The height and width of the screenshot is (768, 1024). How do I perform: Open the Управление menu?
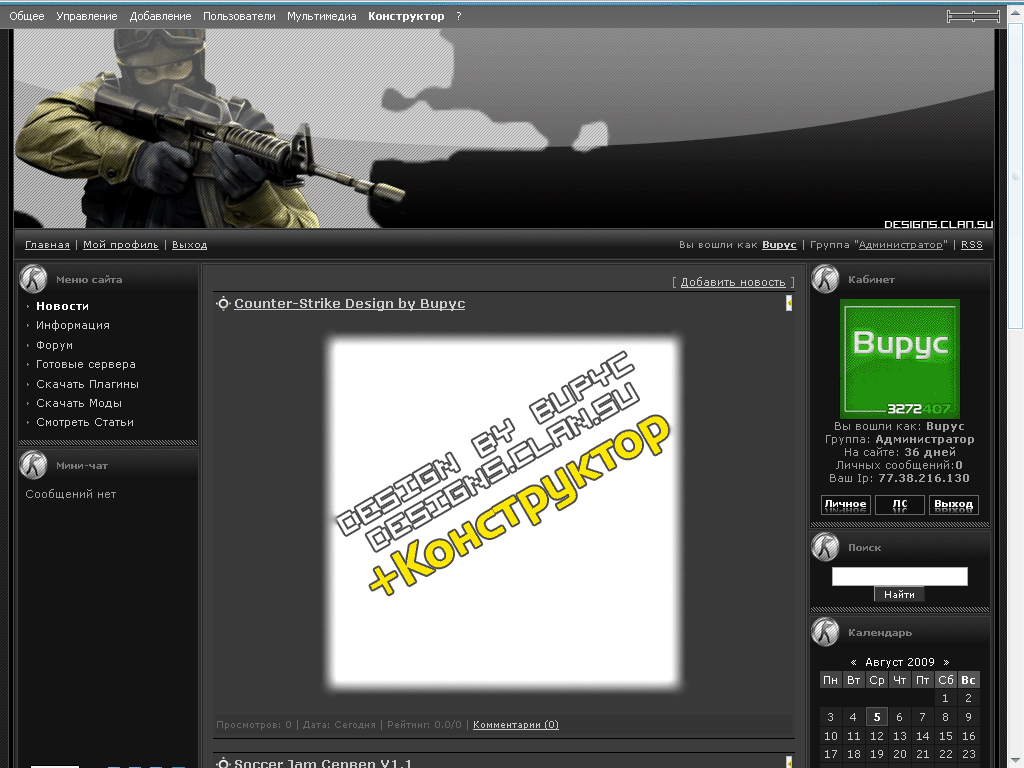(x=86, y=16)
